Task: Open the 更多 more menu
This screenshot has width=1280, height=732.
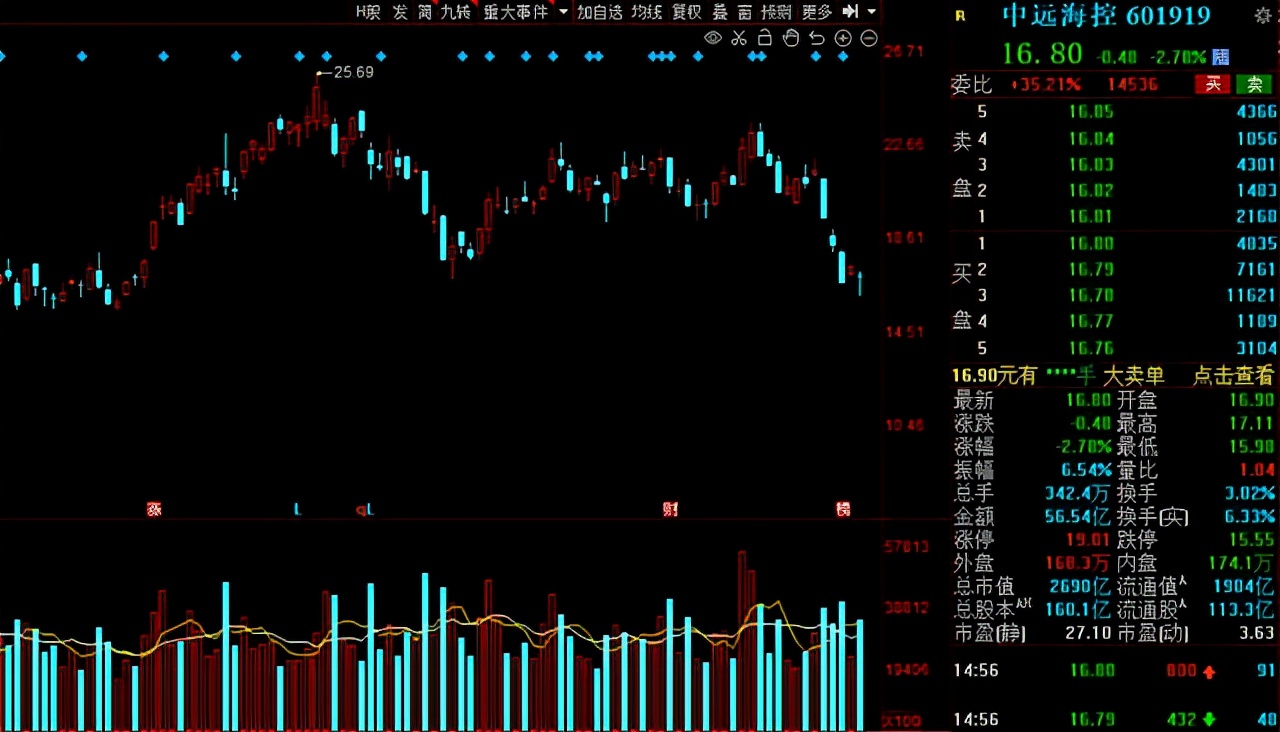Action: [x=817, y=12]
